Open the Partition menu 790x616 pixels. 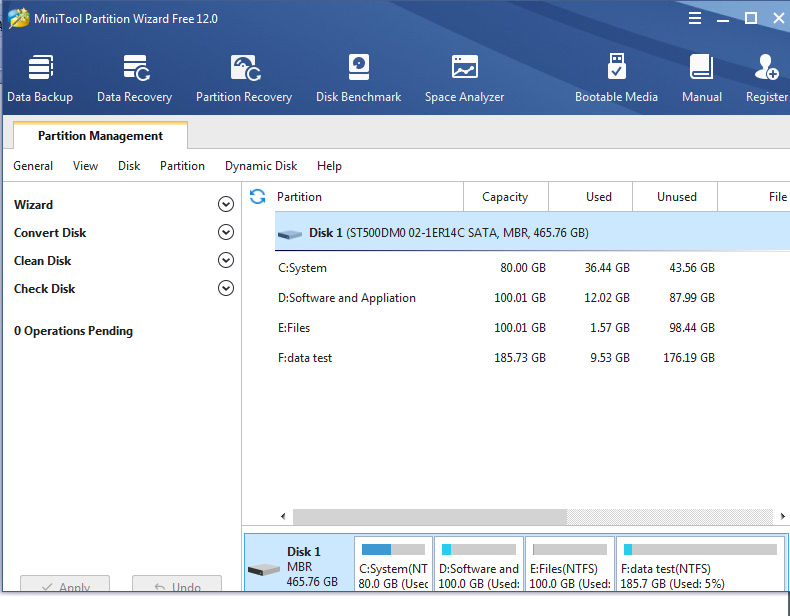tap(182, 166)
